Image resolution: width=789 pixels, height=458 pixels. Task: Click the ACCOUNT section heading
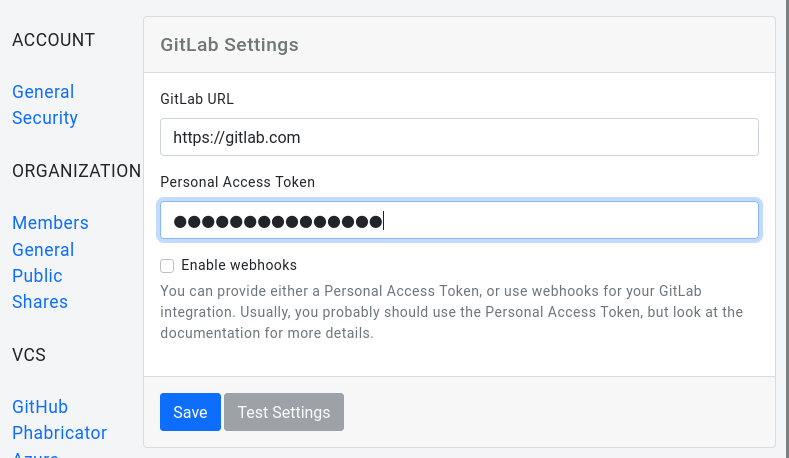click(x=53, y=40)
